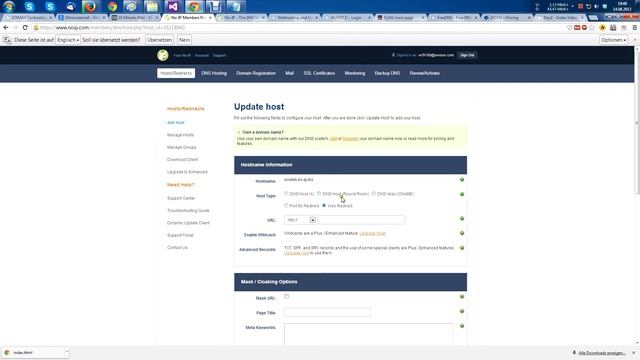Click Nein button in translate bar
The image size is (640, 360).
pyautogui.click(x=184, y=40)
